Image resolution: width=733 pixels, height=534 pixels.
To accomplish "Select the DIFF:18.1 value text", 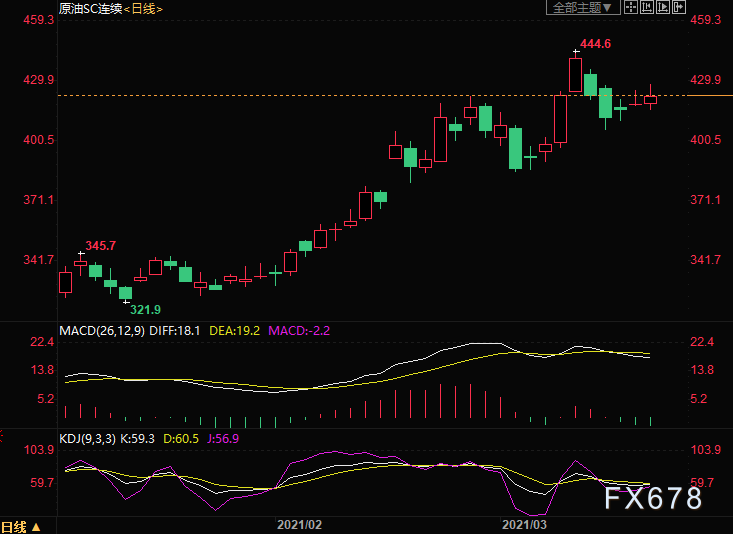I will 174,331.
